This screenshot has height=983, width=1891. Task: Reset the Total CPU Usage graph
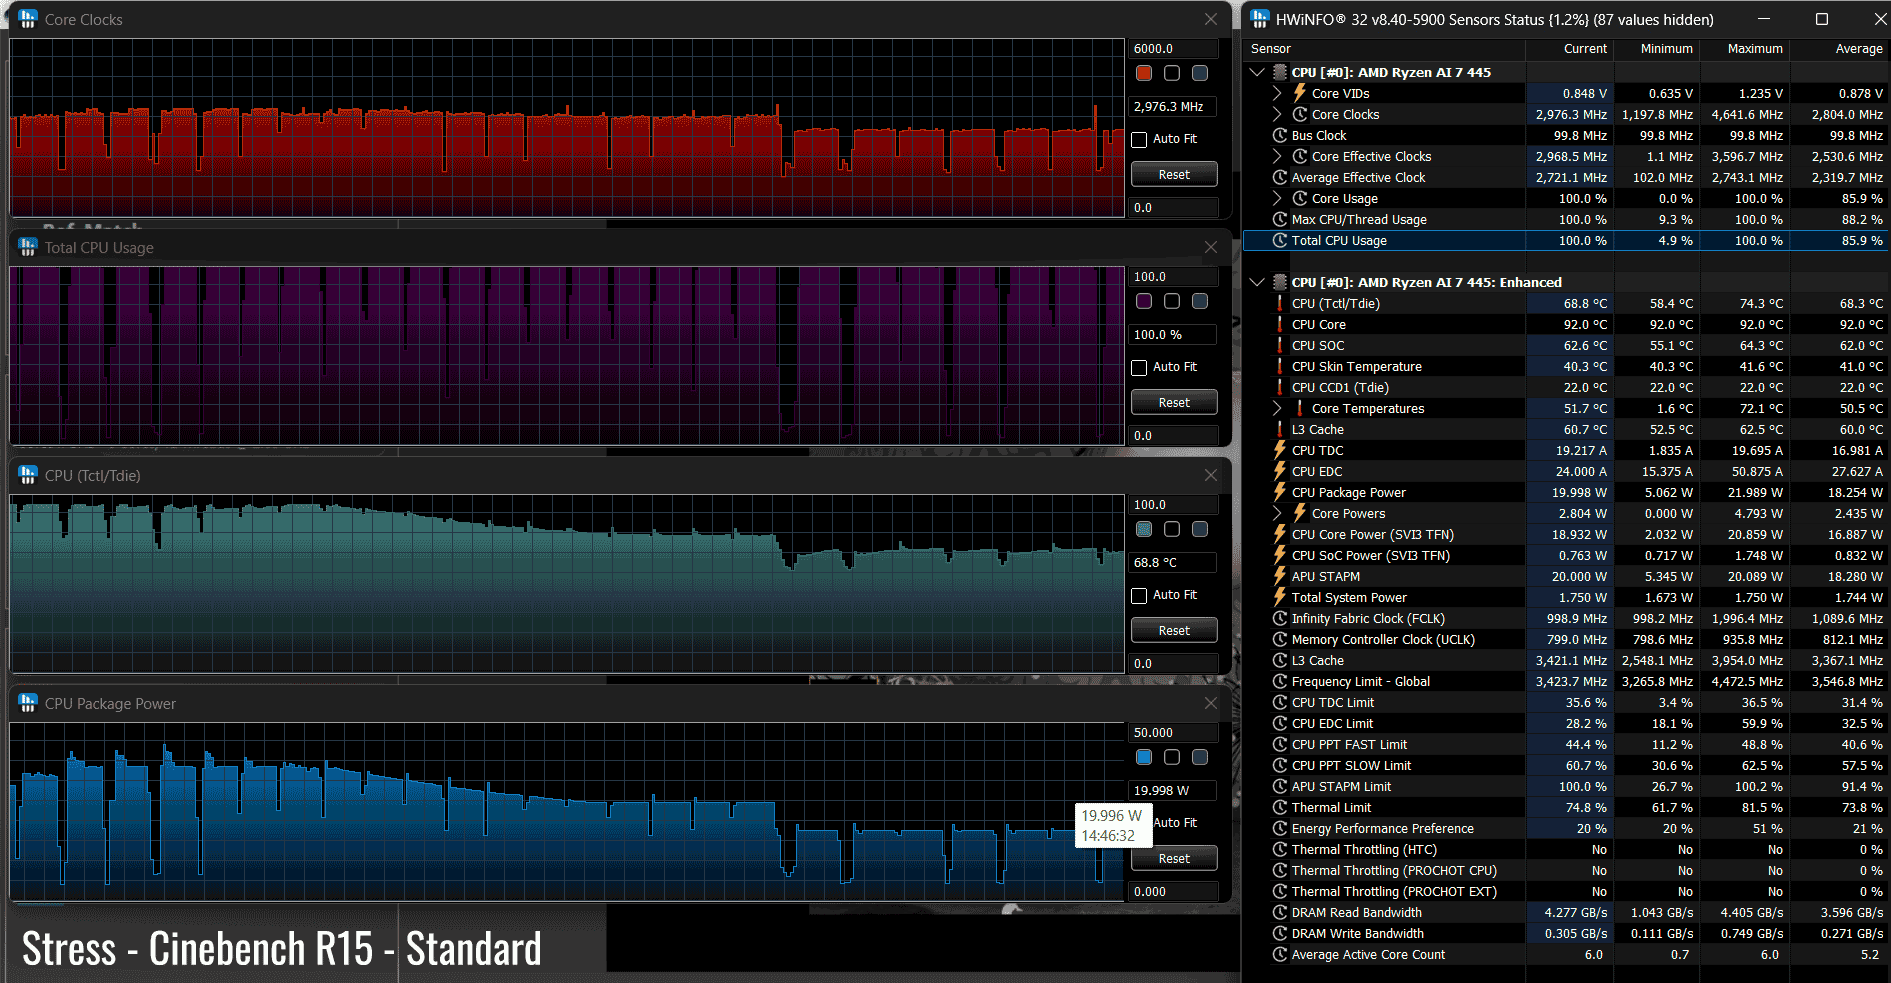[1174, 402]
